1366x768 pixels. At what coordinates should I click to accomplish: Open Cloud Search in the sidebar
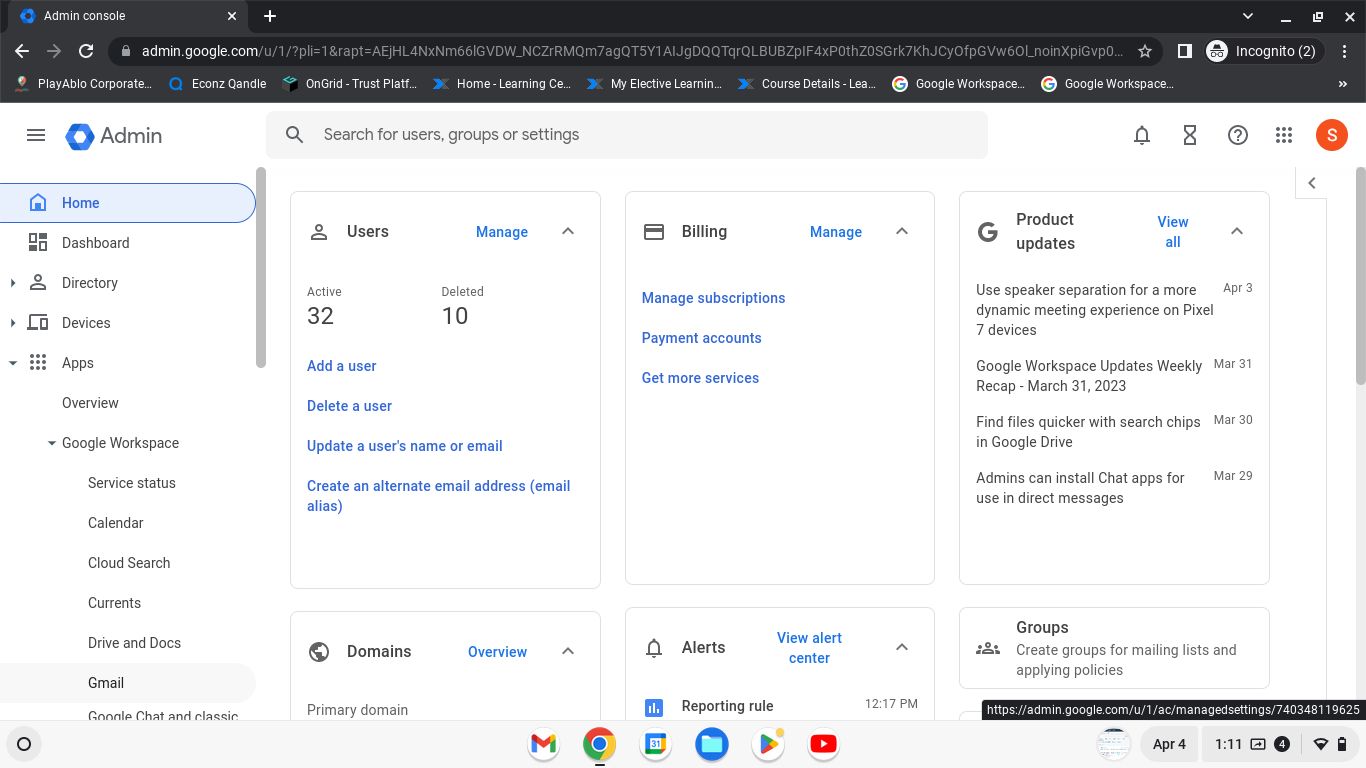coord(128,563)
